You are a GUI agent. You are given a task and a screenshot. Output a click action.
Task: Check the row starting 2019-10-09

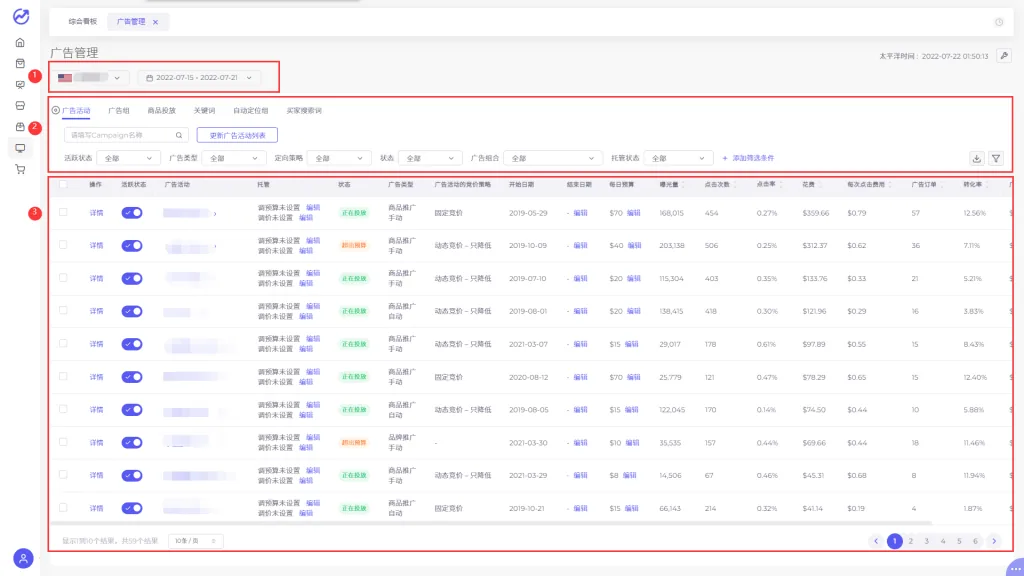coord(63,245)
